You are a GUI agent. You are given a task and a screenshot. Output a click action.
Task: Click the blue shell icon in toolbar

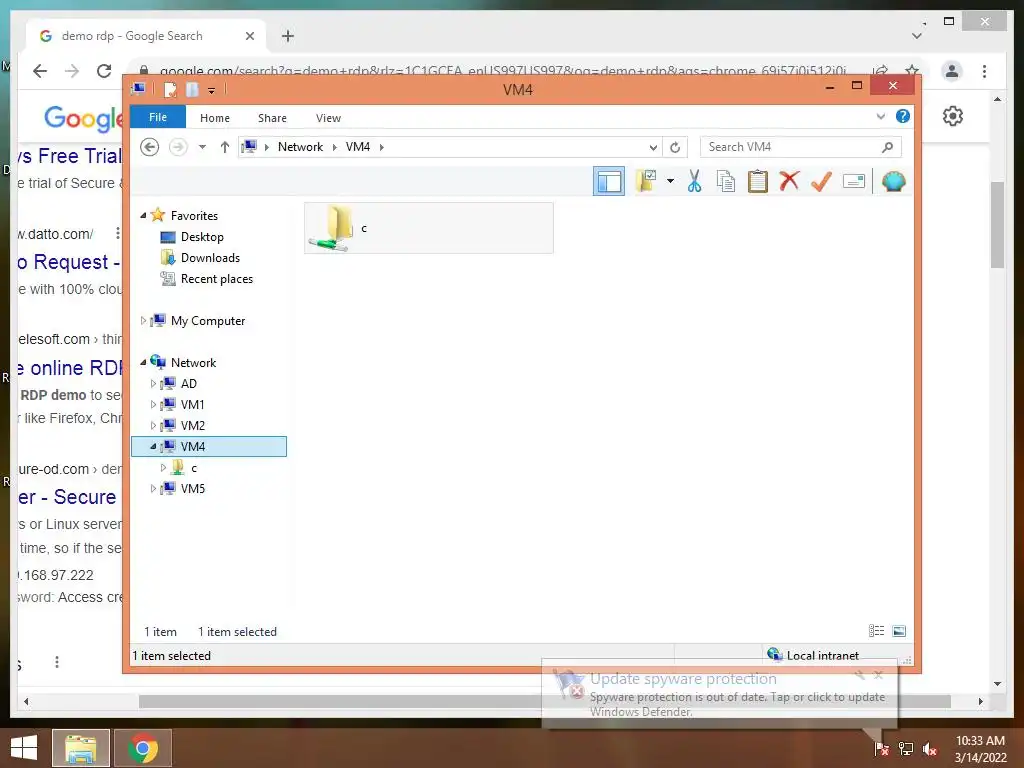(893, 181)
